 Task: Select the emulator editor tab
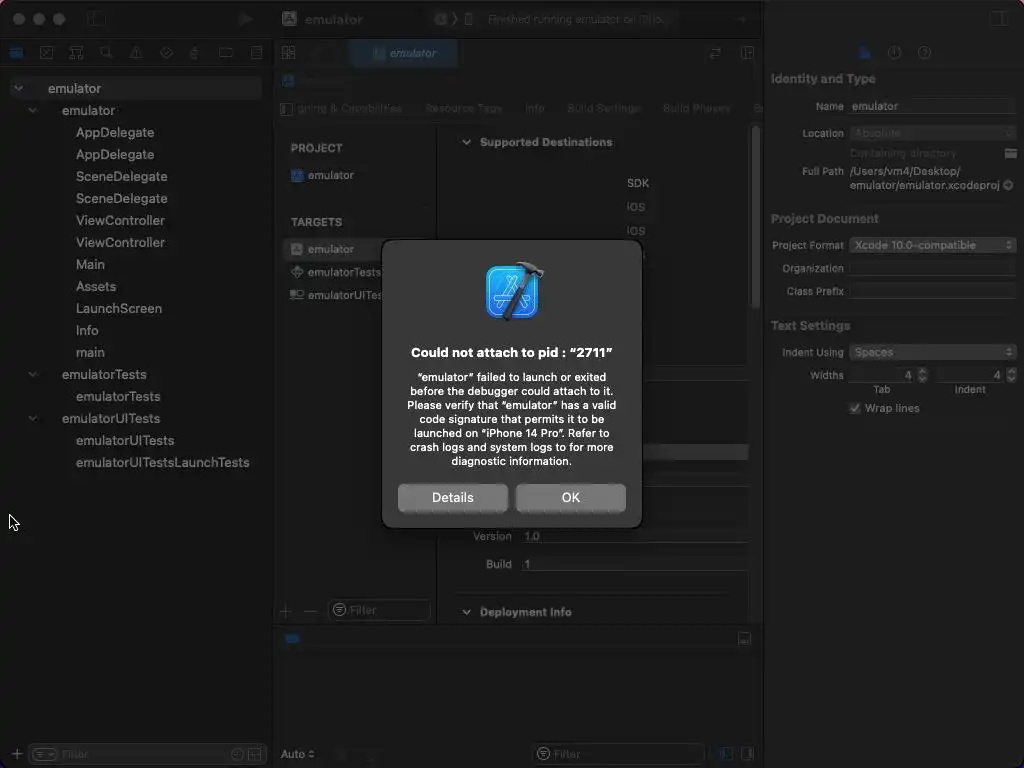pos(404,53)
